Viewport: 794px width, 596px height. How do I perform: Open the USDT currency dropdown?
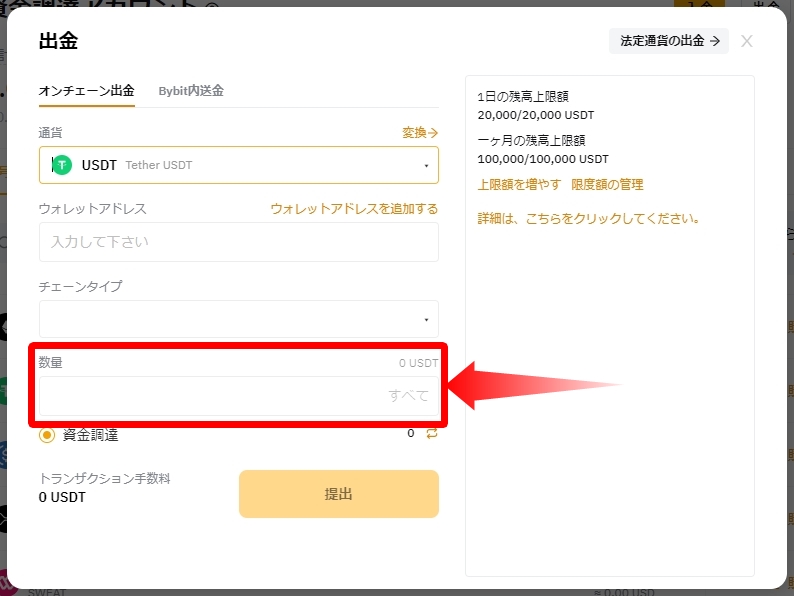[239, 165]
